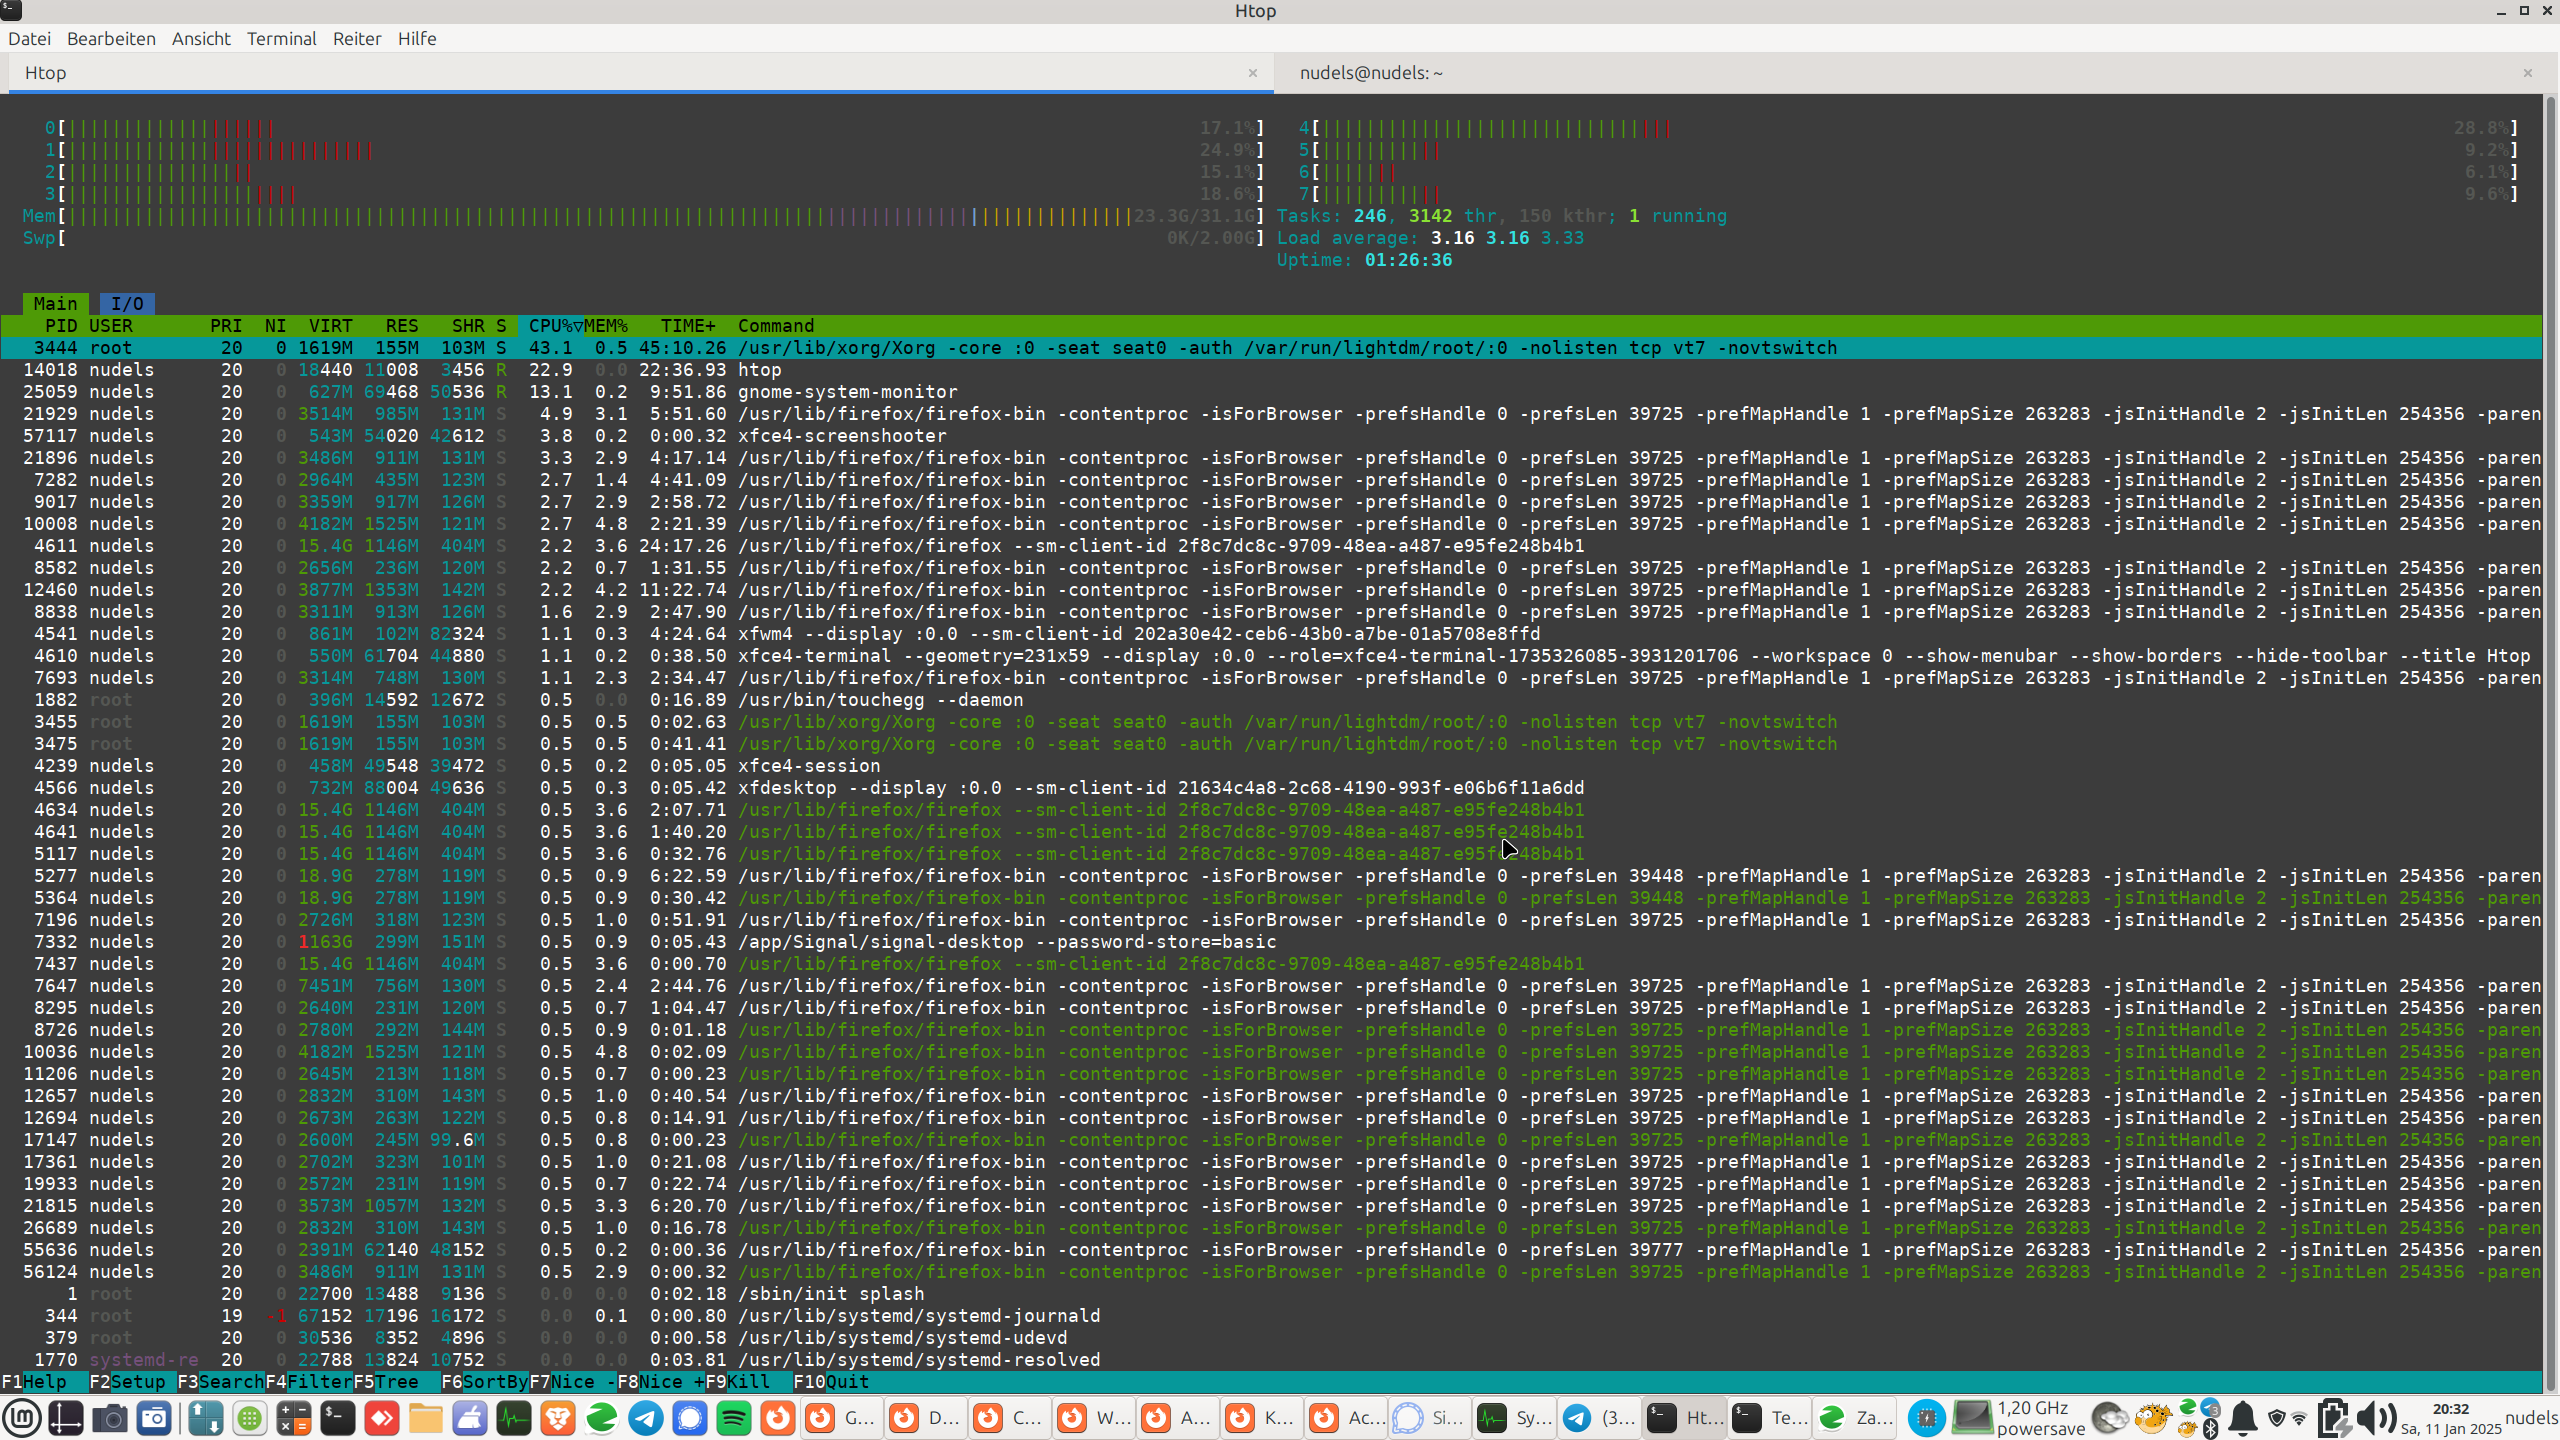Open the Telegram launcher icon
Image resolution: width=2560 pixels, height=1440 pixels.
point(646,1418)
